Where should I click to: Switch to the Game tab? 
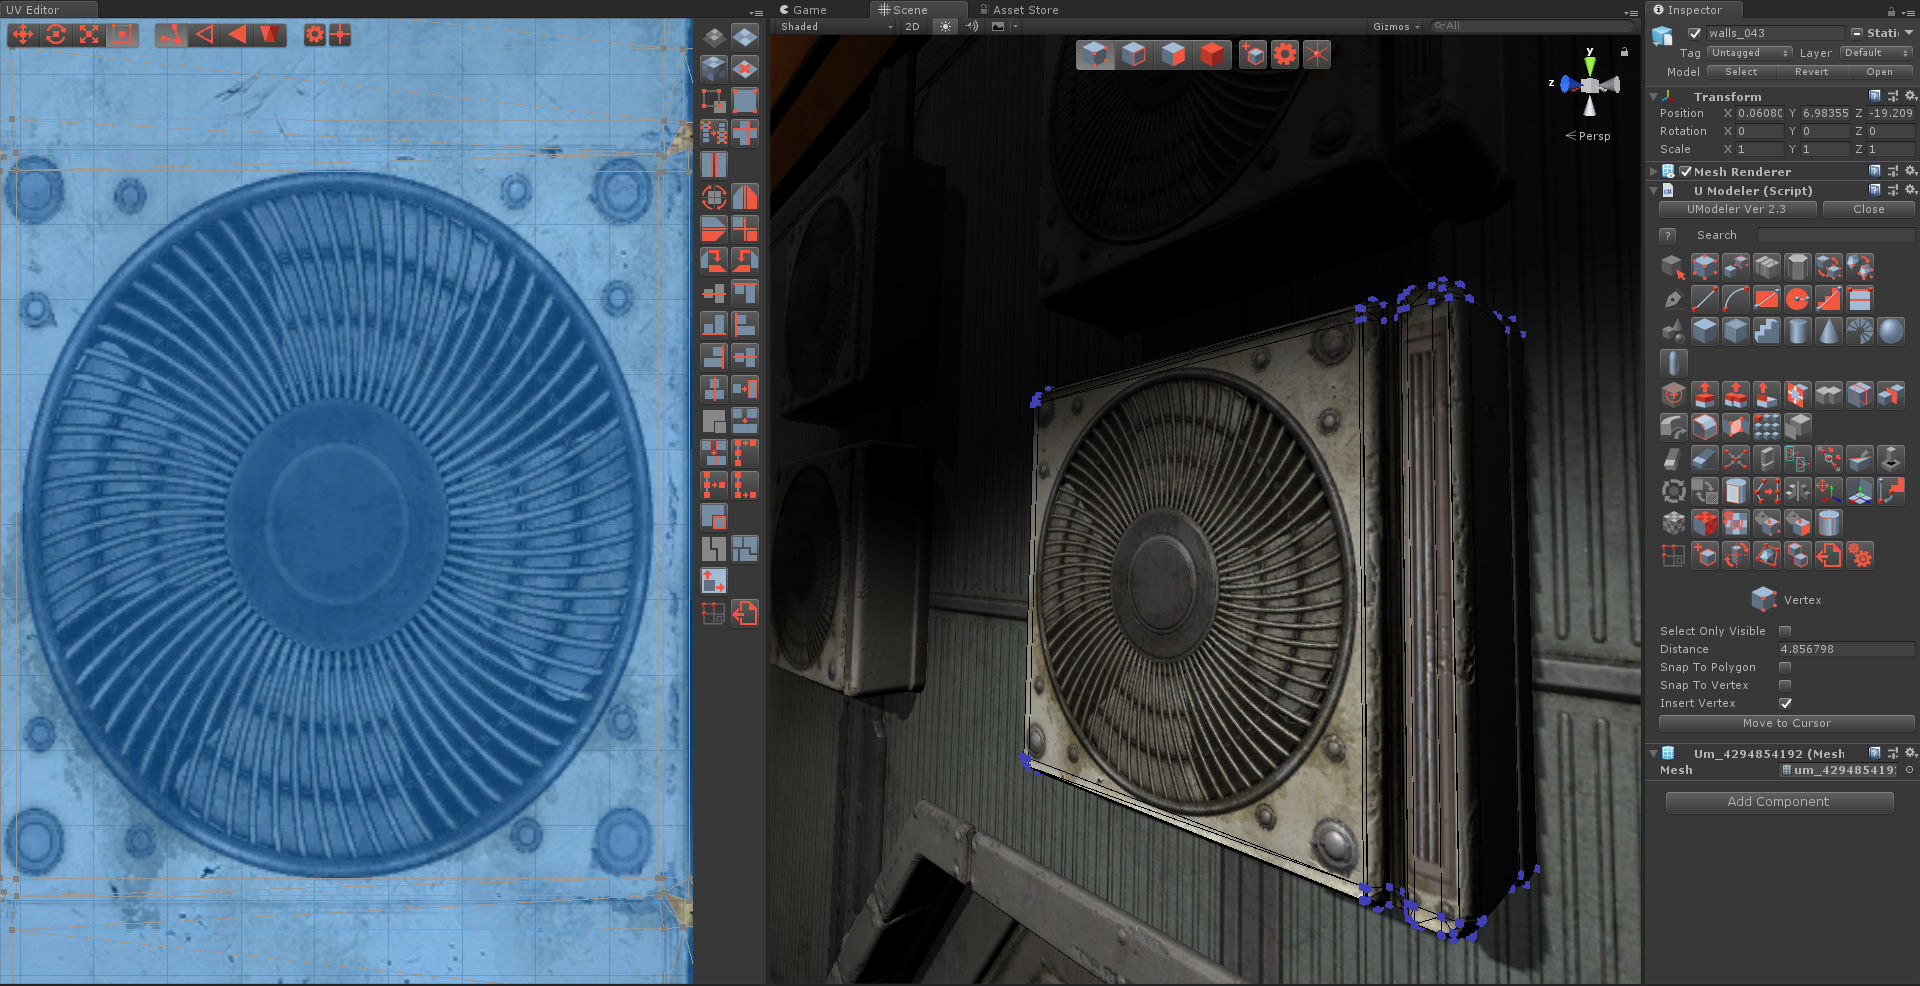(803, 10)
